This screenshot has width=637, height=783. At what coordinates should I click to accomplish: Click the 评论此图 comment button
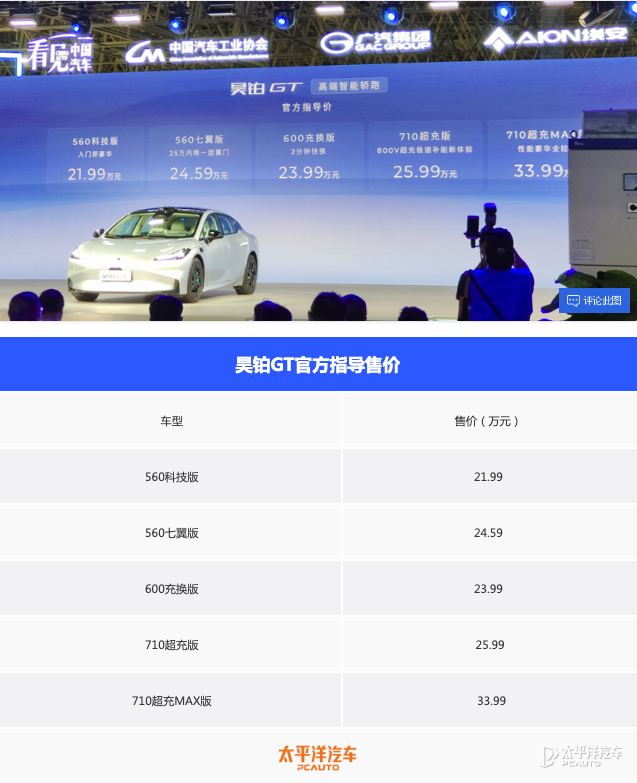coord(594,301)
